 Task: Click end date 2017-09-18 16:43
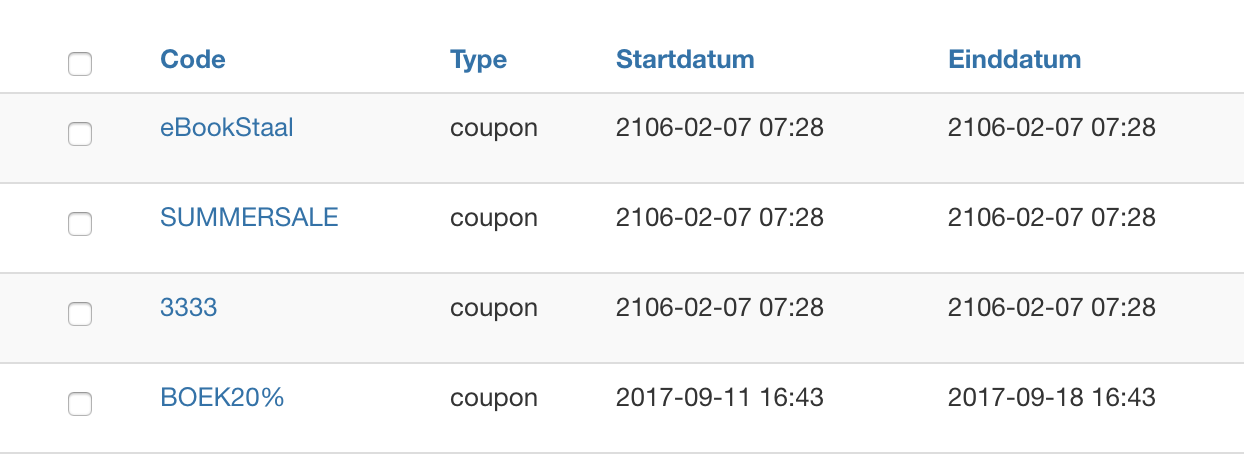point(1051,397)
